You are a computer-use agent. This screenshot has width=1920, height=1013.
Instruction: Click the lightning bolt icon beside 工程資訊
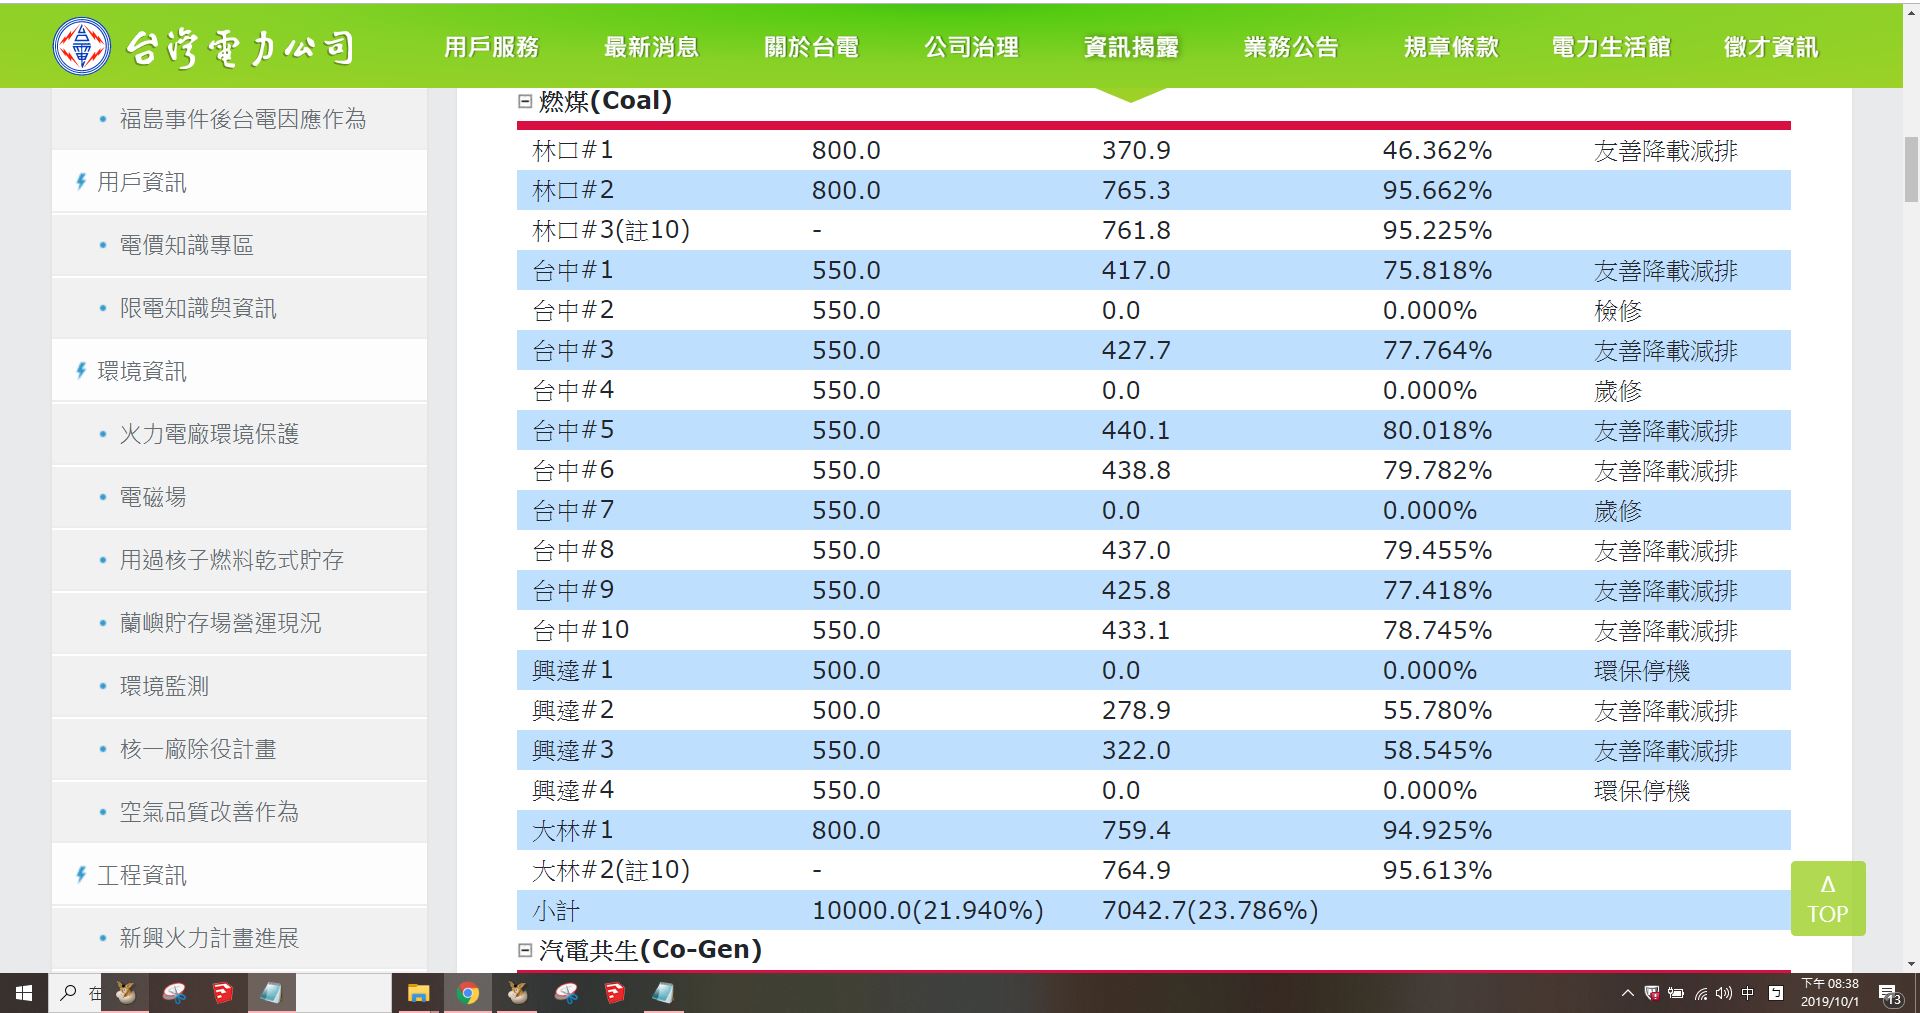click(81, 874)
